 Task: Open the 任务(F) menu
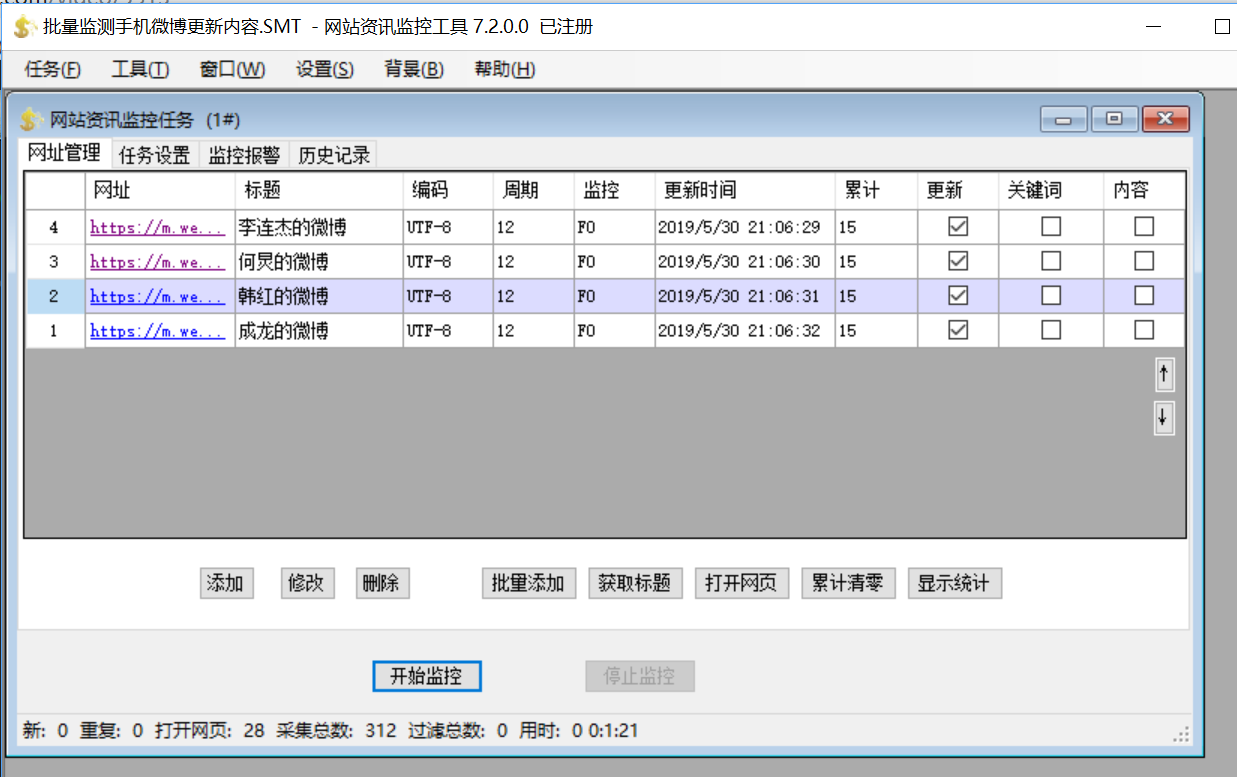point(53,69)
